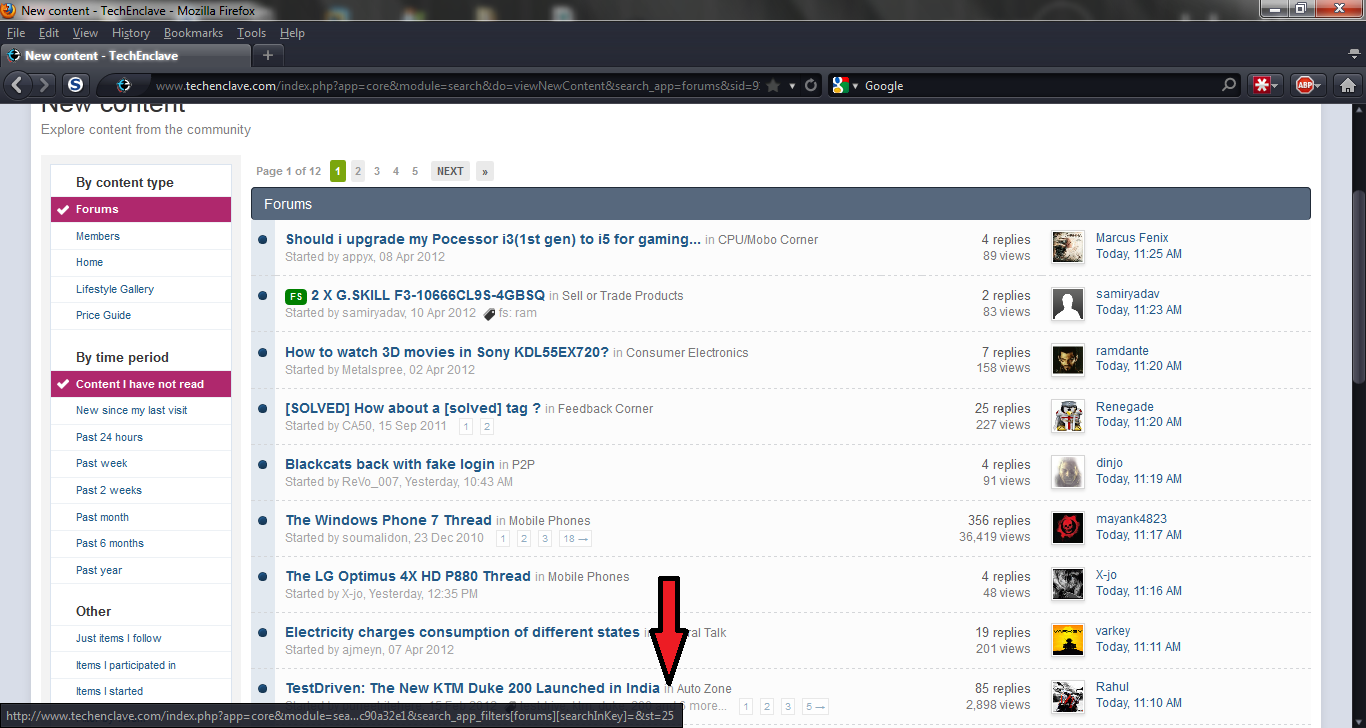Viewport: 1366px width, 728px height.
Task: Open the "Consumer Electronics" forum link
Action: point(687,353)
